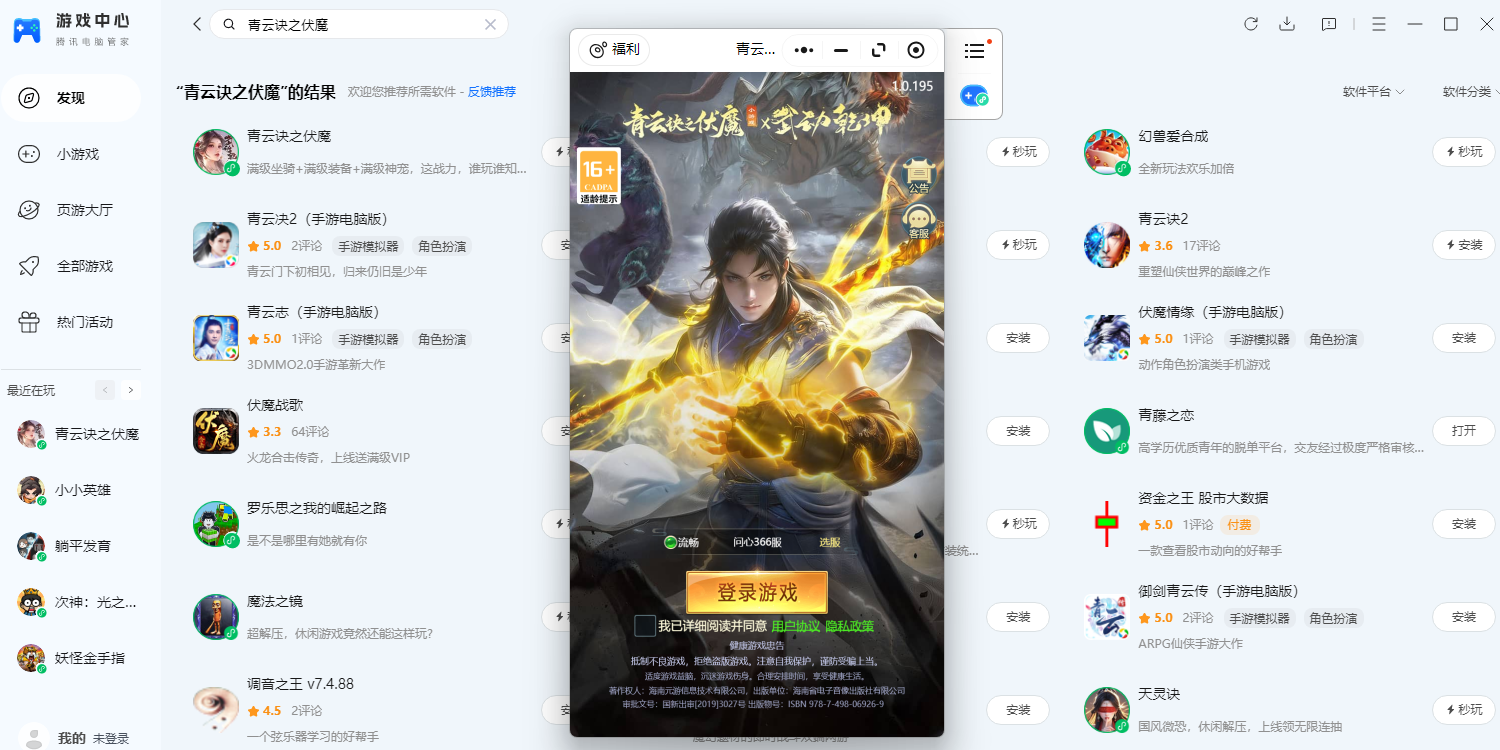This screenshot has width=1500, height=750.
Task: Install 御剑青云传（手游电脑版）
Action: tap(1464, 617)
